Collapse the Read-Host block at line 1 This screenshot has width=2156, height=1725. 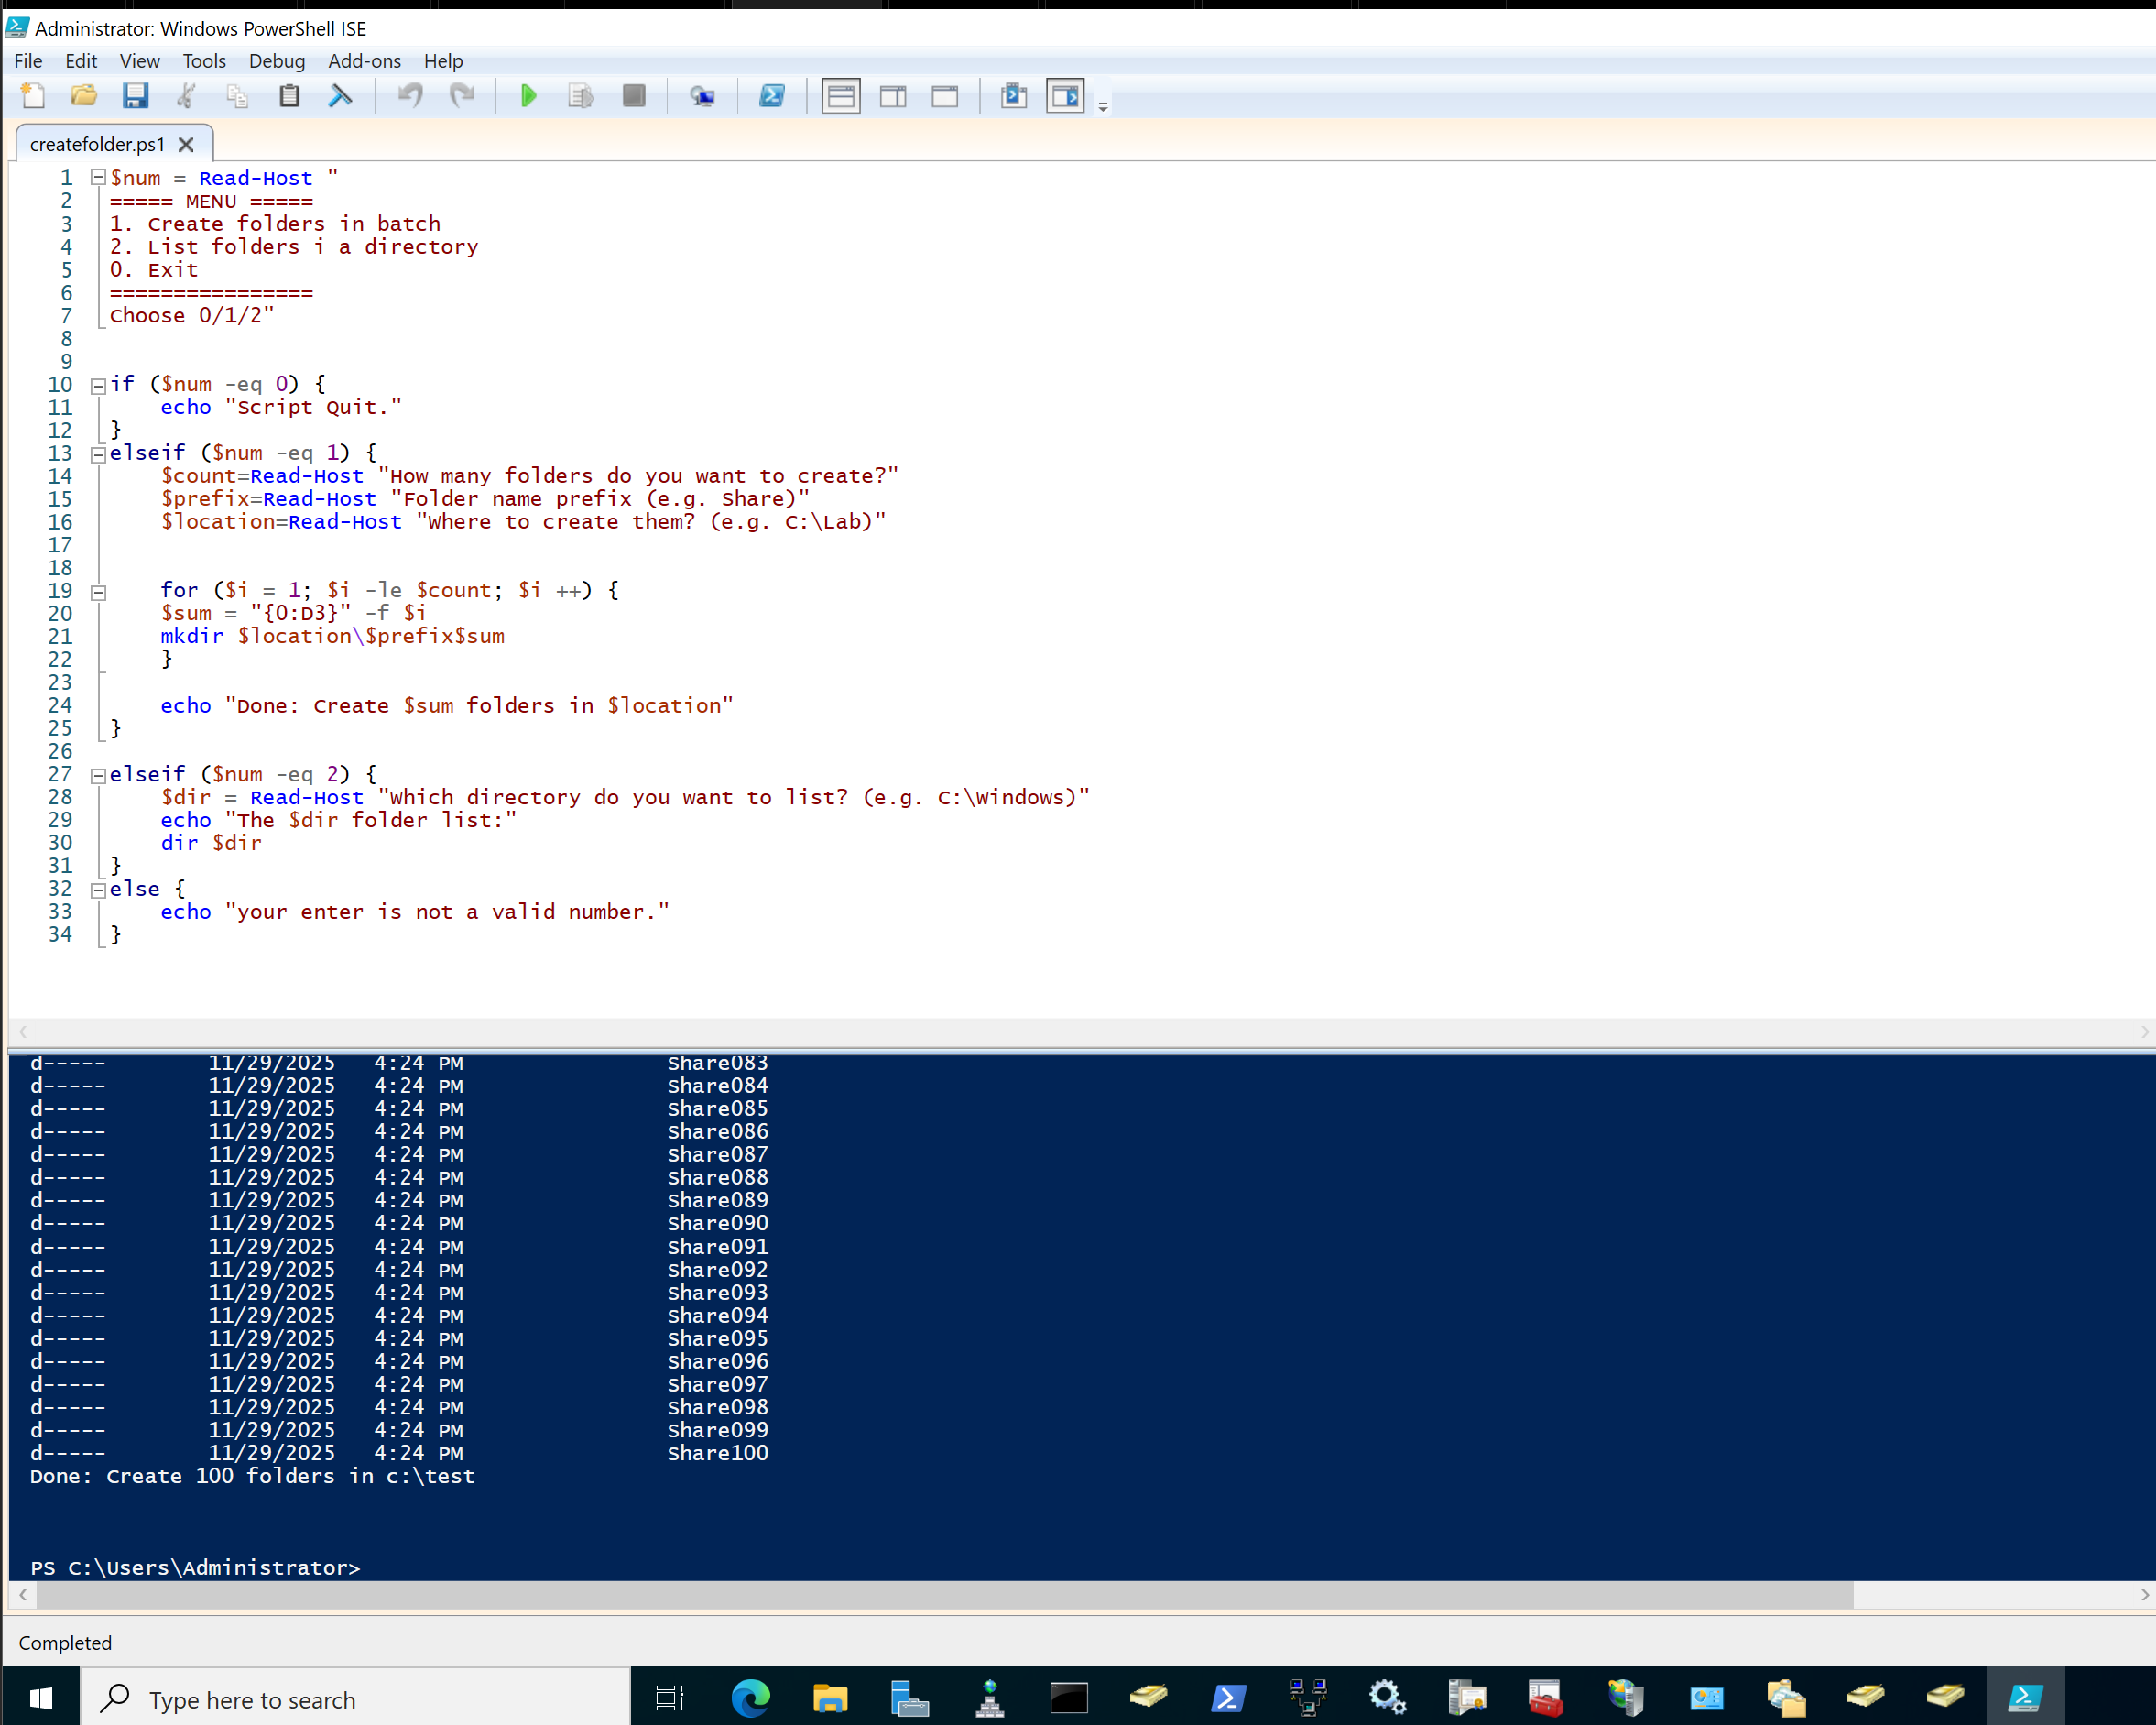98,178
